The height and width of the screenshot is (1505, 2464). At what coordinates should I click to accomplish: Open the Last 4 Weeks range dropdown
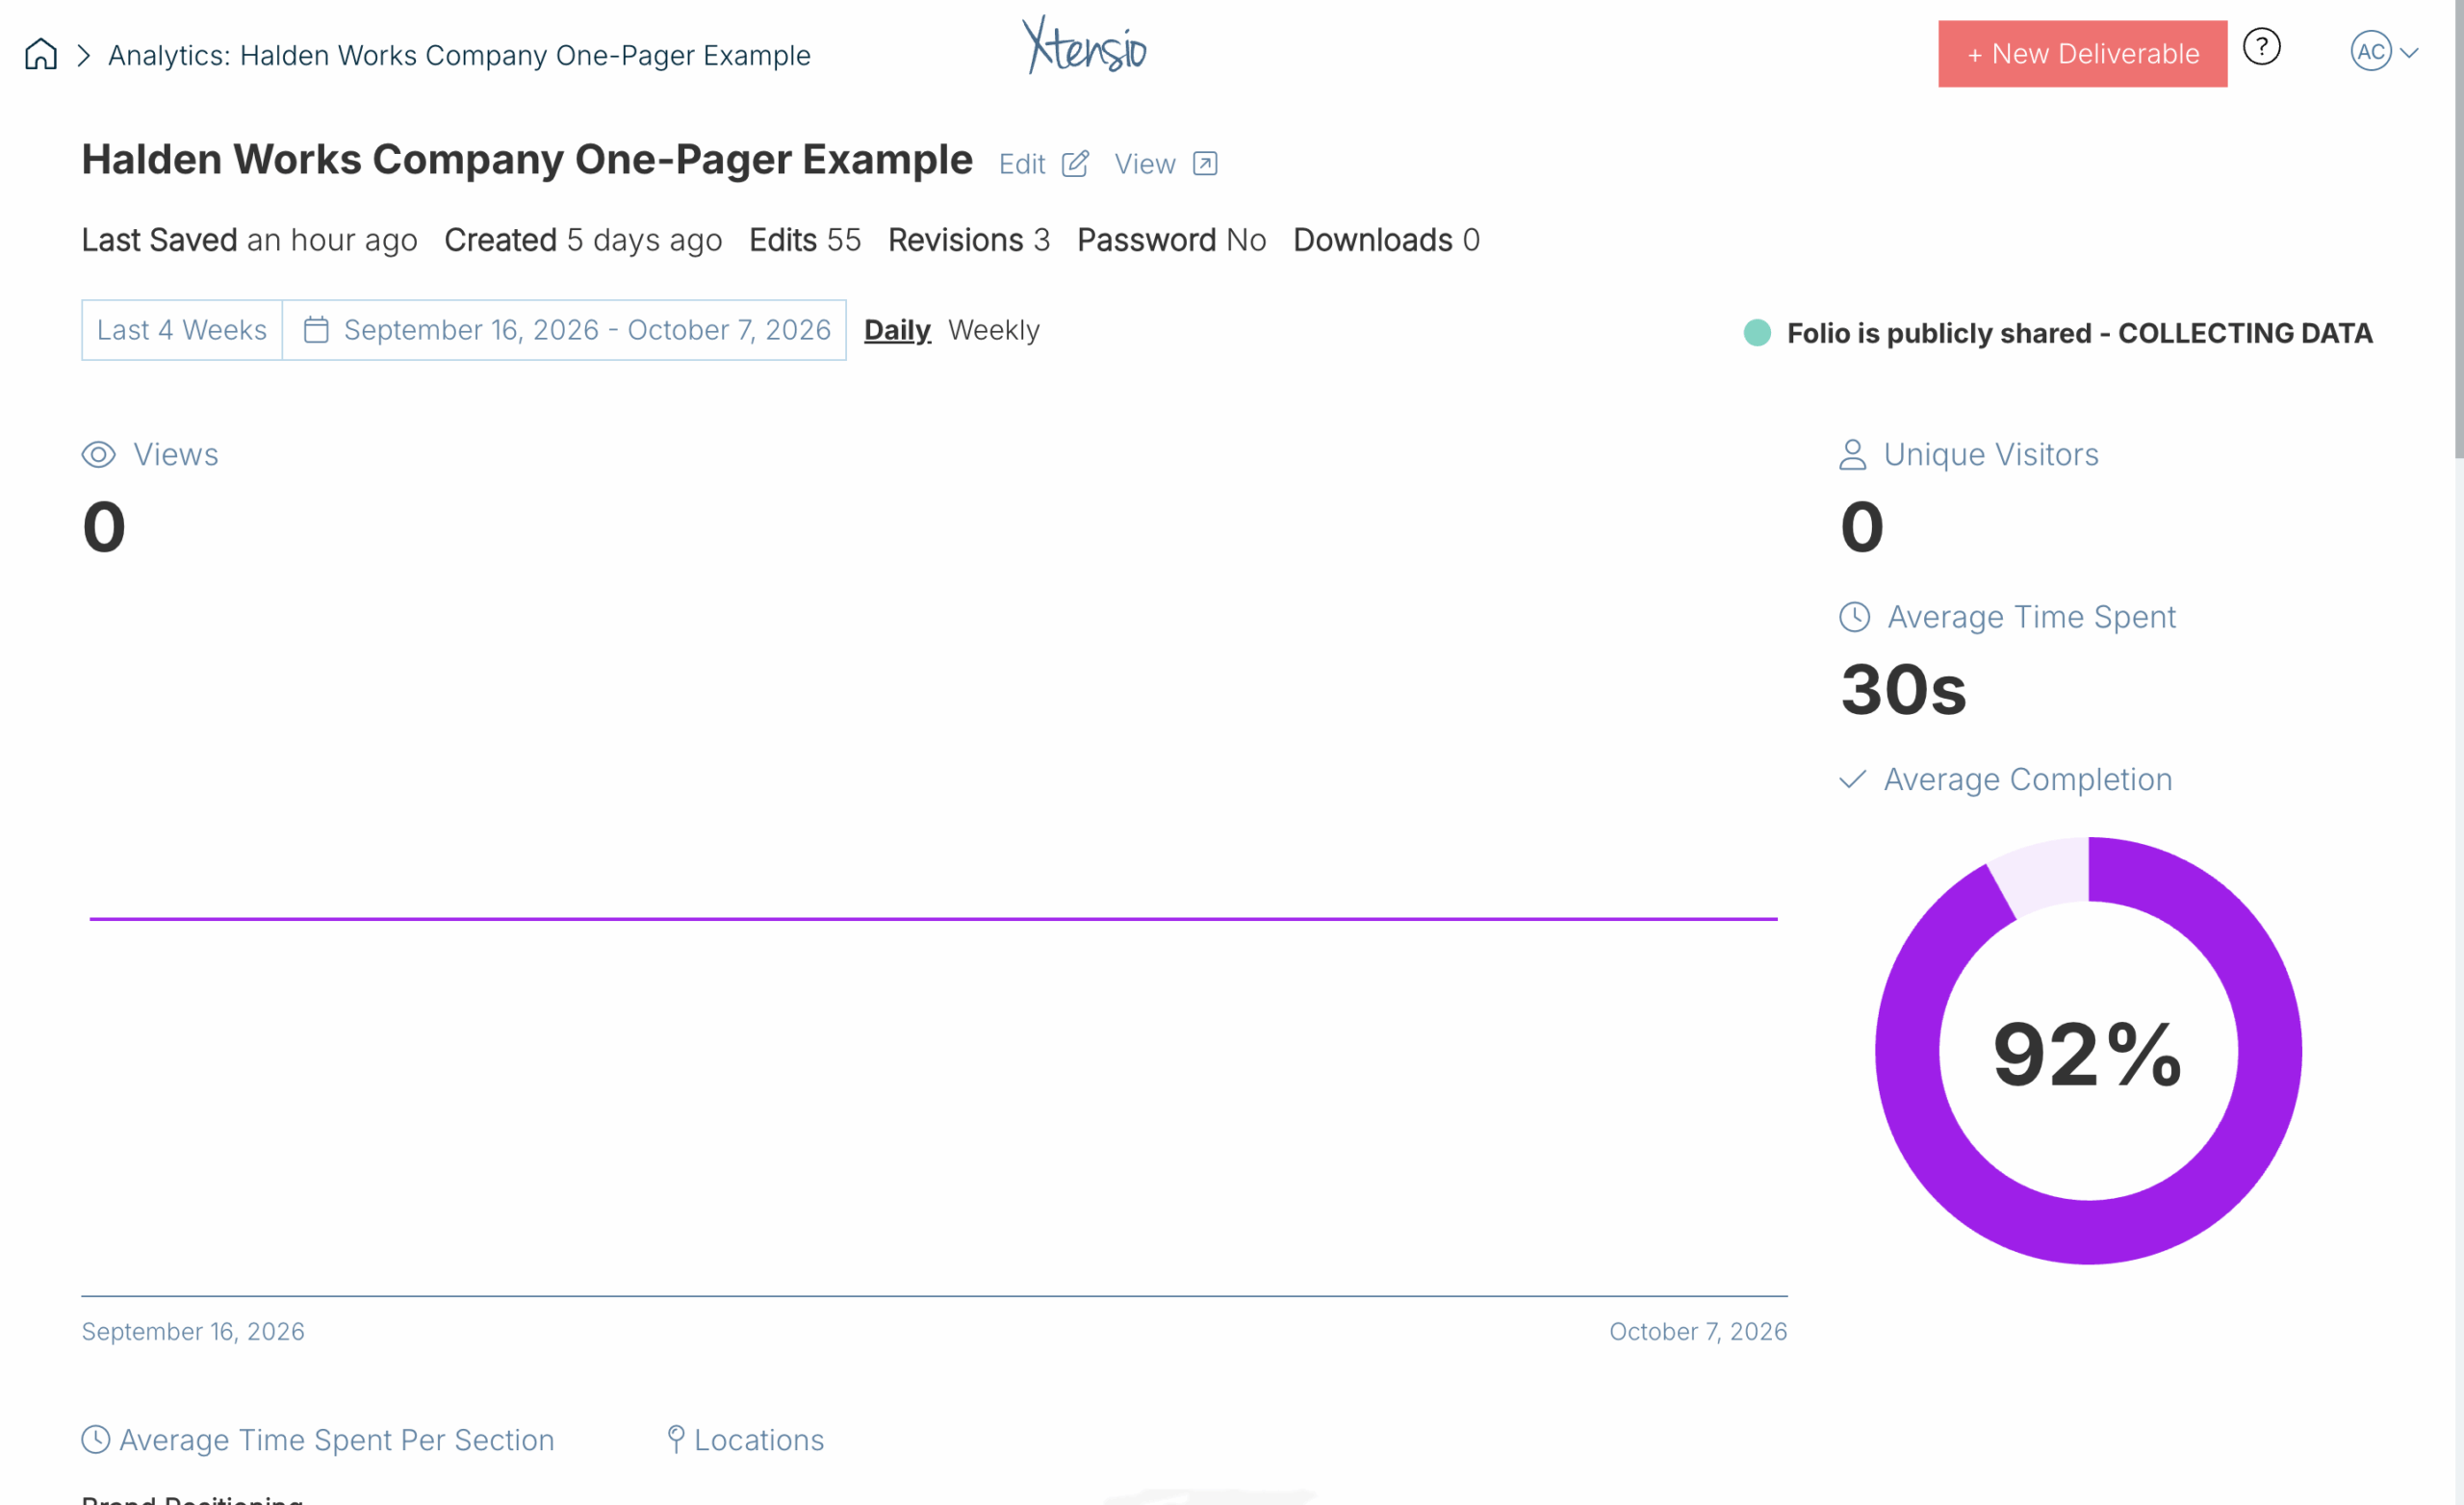click(x=182, y=330)
